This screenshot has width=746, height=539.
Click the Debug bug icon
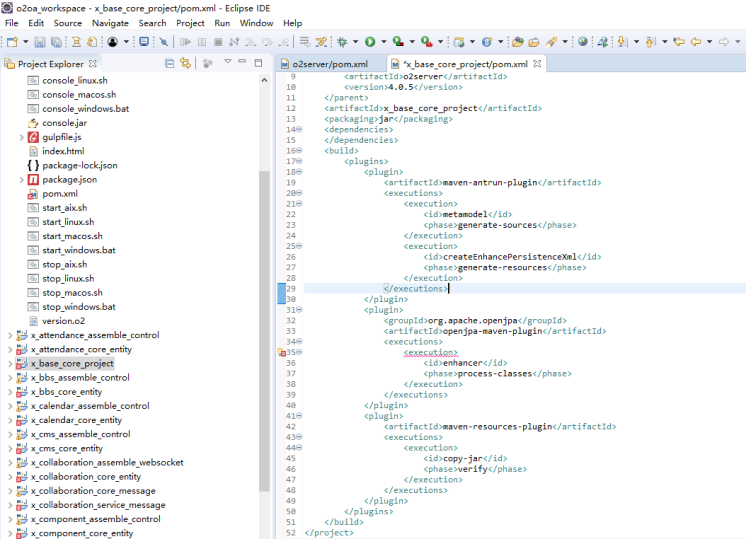coord(342,42)
